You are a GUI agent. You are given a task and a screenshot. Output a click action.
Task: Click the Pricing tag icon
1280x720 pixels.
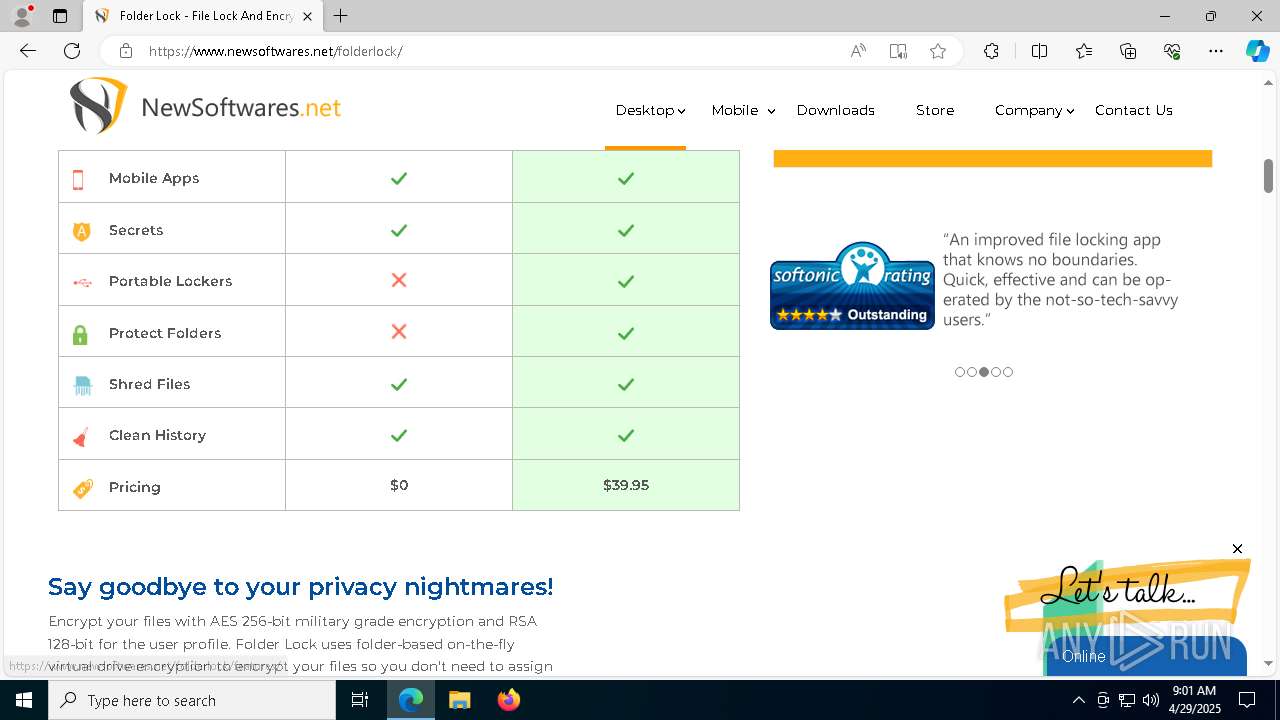tap(83, 488)
